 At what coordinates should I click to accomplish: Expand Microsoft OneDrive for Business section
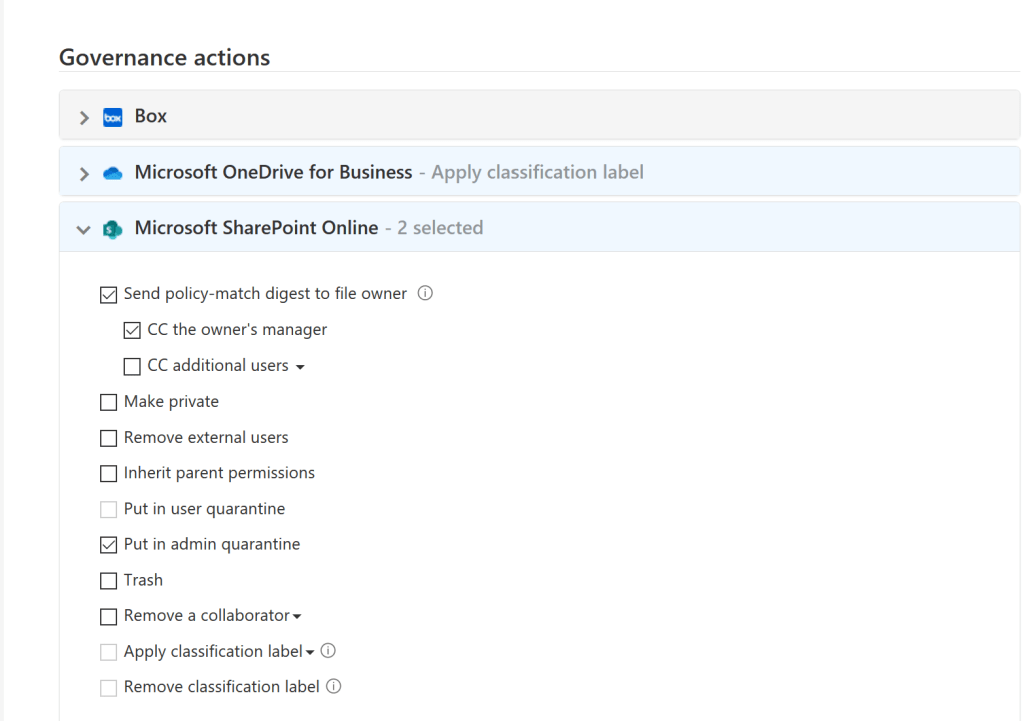pos(84,173)
